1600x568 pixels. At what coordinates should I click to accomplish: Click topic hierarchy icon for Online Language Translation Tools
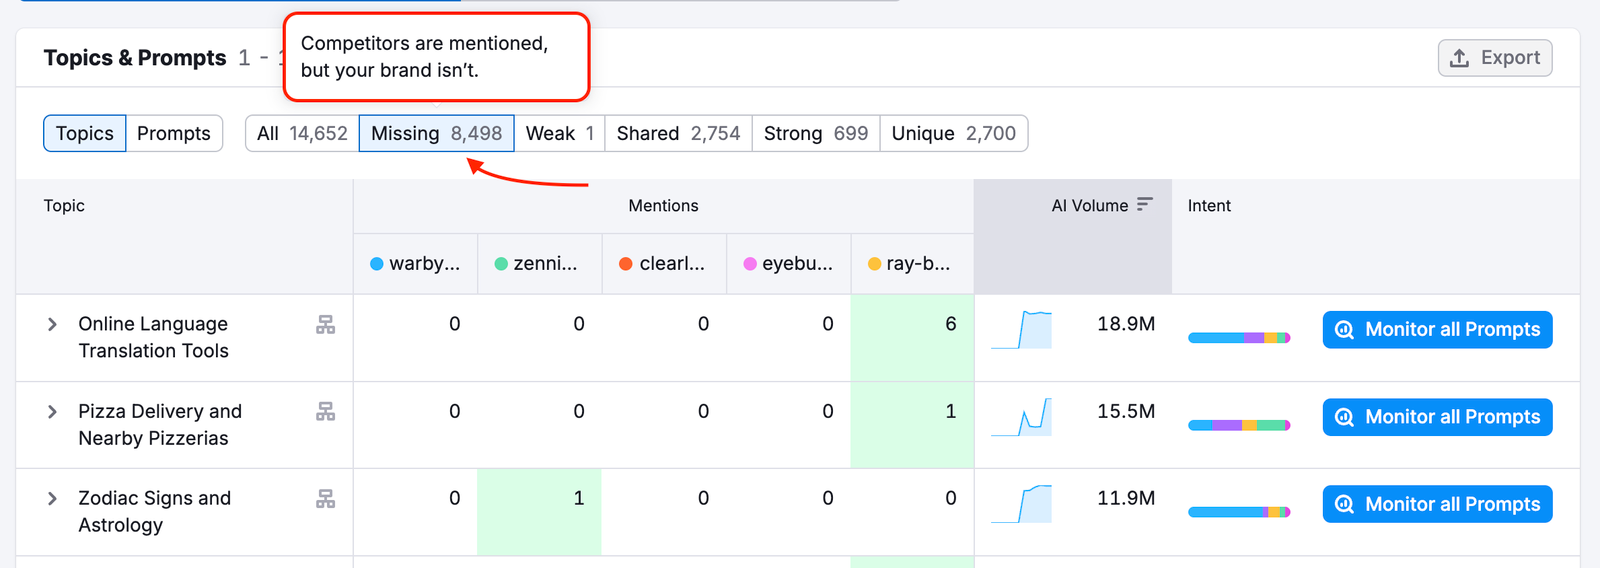coord(325,325)
